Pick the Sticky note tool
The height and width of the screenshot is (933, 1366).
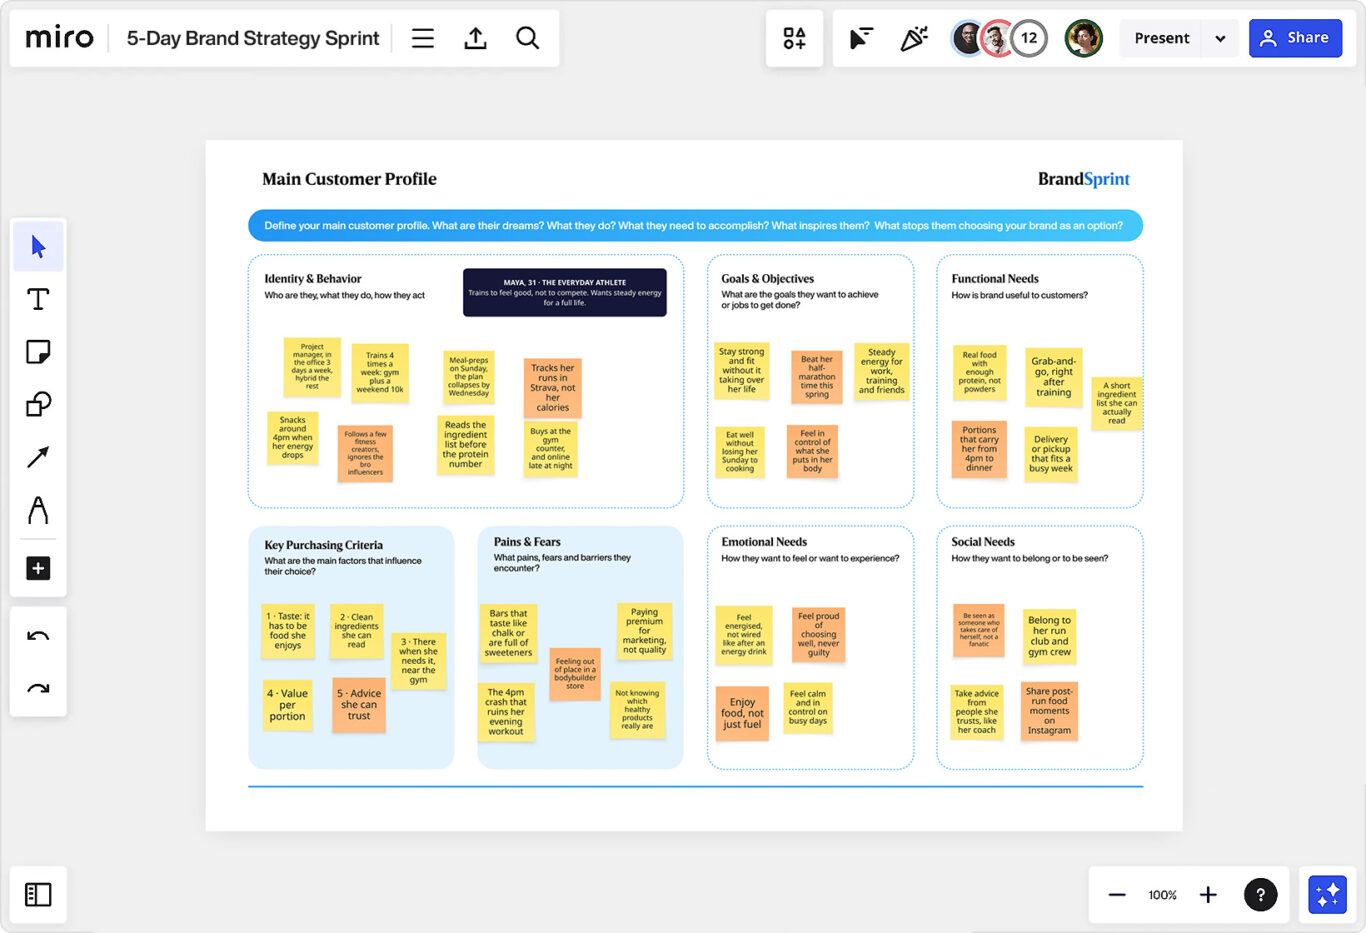38,352
